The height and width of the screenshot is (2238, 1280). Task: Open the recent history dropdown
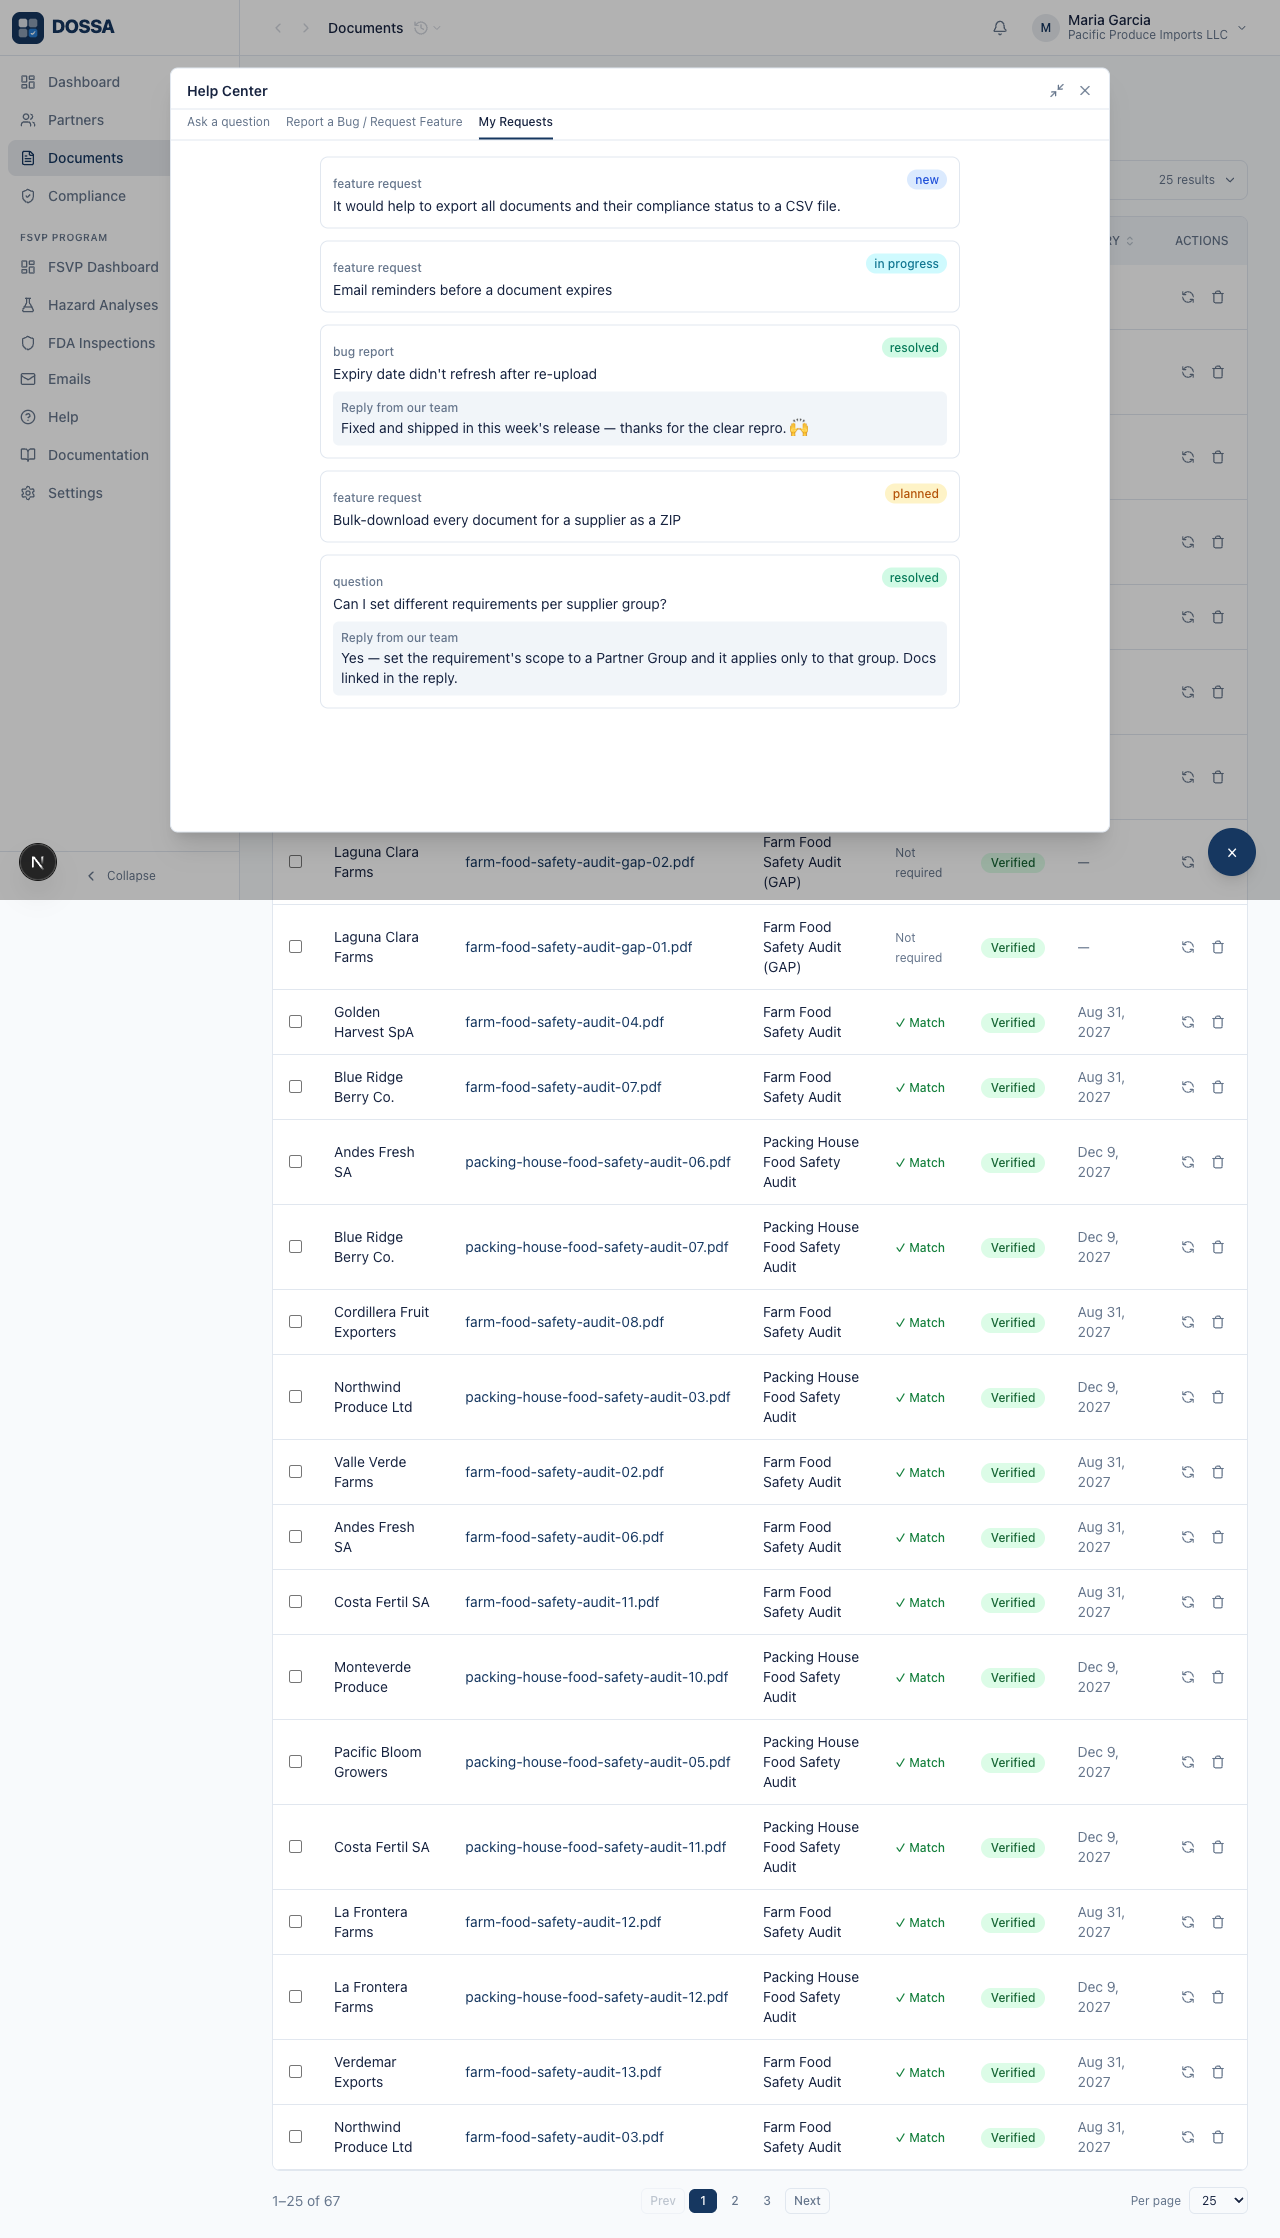click(428, 28)
